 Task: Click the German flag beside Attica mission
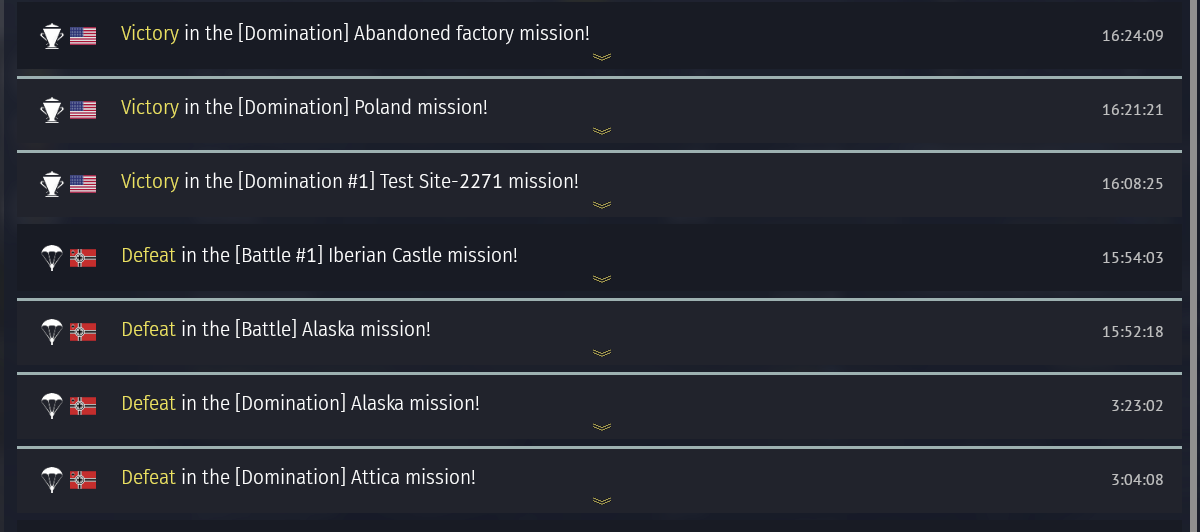[83, 480]
